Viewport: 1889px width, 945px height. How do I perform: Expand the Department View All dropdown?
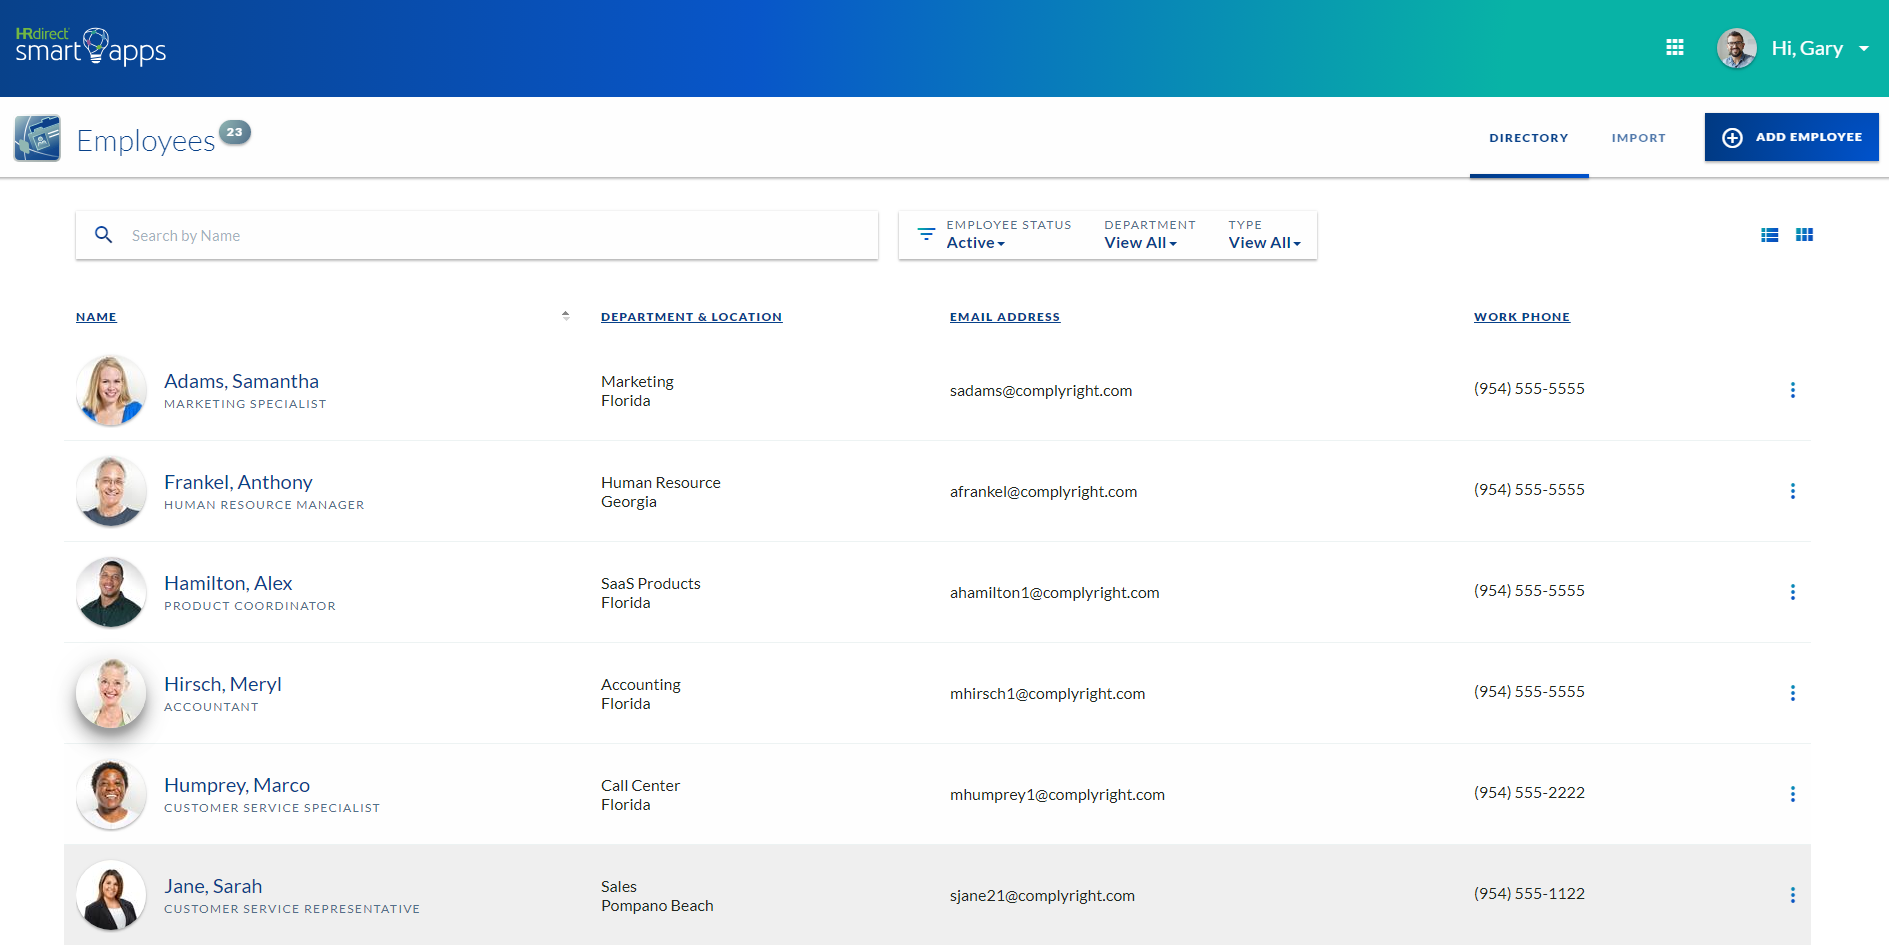point(1141,242)
